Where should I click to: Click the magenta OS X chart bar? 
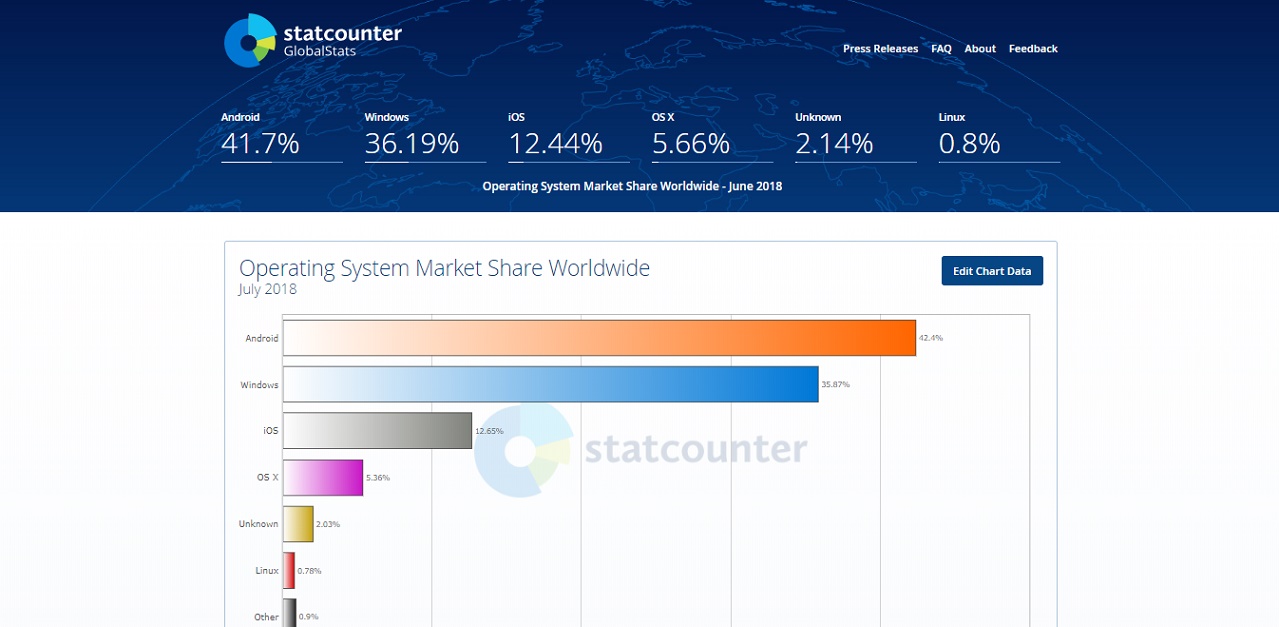click(323, 477)
